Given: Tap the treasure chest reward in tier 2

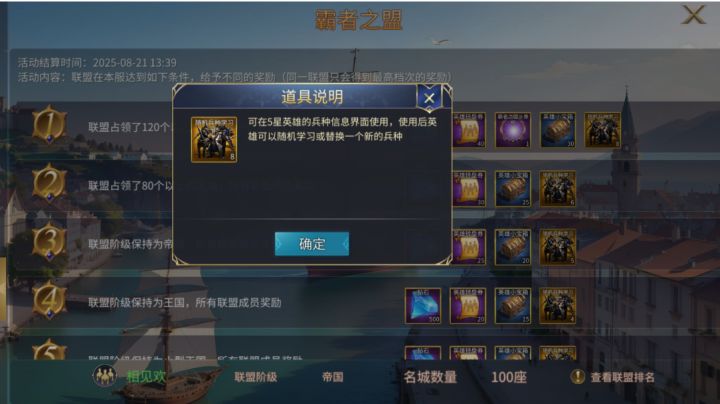Looking at the screenshot, I should (x=513, y=189).
